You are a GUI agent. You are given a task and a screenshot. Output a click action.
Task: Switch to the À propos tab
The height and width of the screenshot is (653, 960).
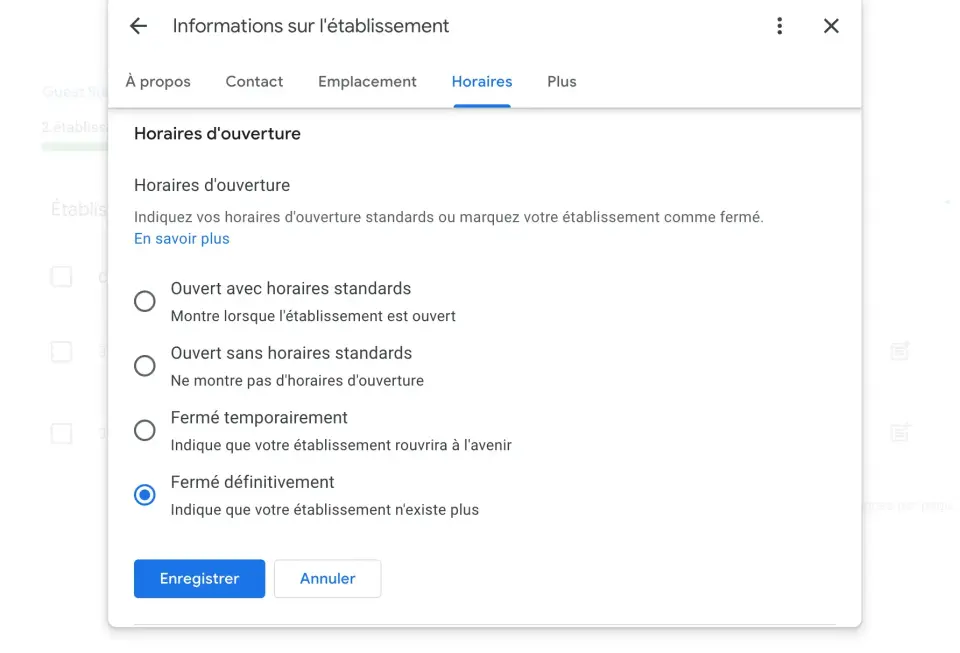[158, 81]
